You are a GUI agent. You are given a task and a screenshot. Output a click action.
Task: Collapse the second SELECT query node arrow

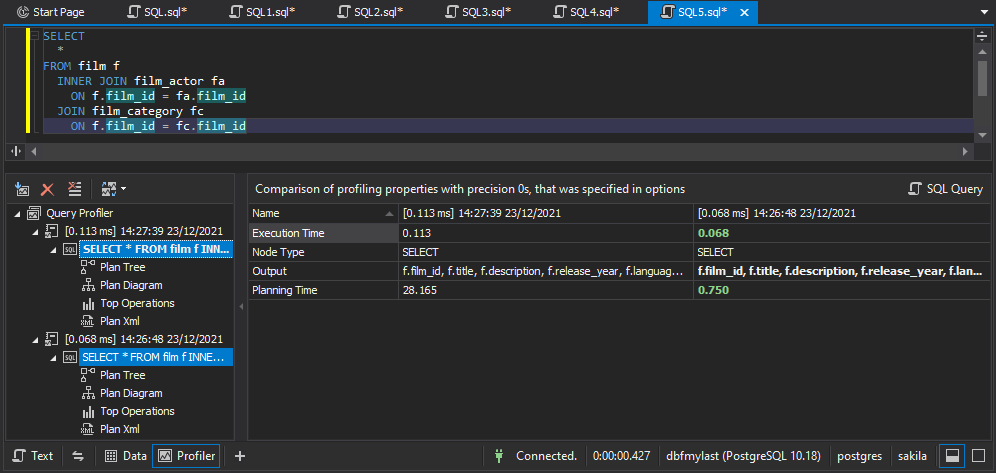click(x=54, y=358)
